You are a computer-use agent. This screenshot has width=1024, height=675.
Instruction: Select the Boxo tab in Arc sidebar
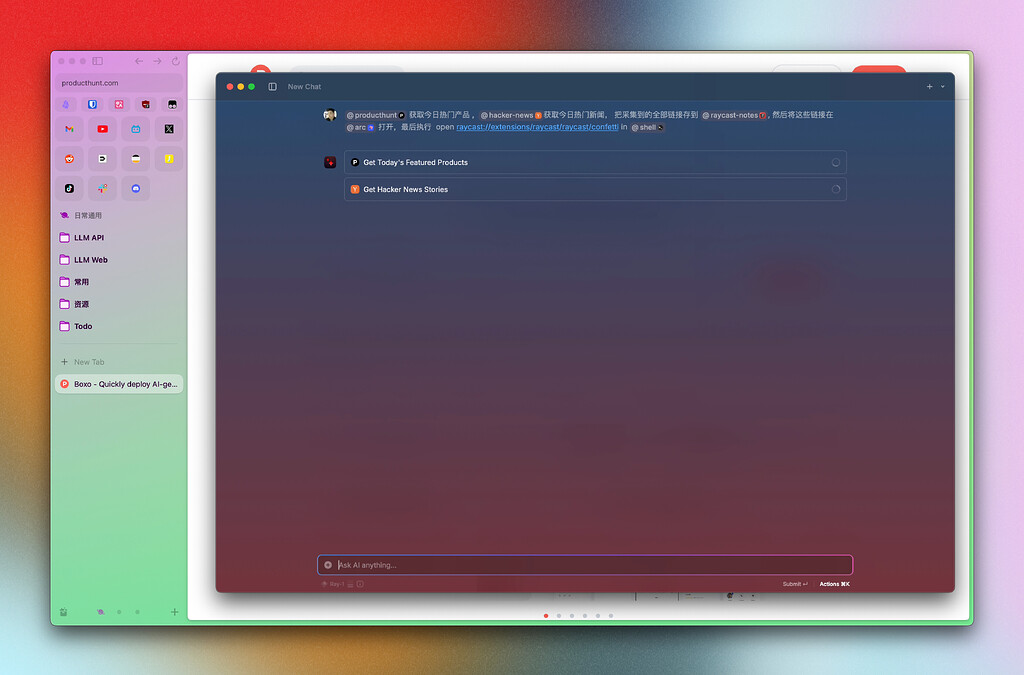coord(118,385)
